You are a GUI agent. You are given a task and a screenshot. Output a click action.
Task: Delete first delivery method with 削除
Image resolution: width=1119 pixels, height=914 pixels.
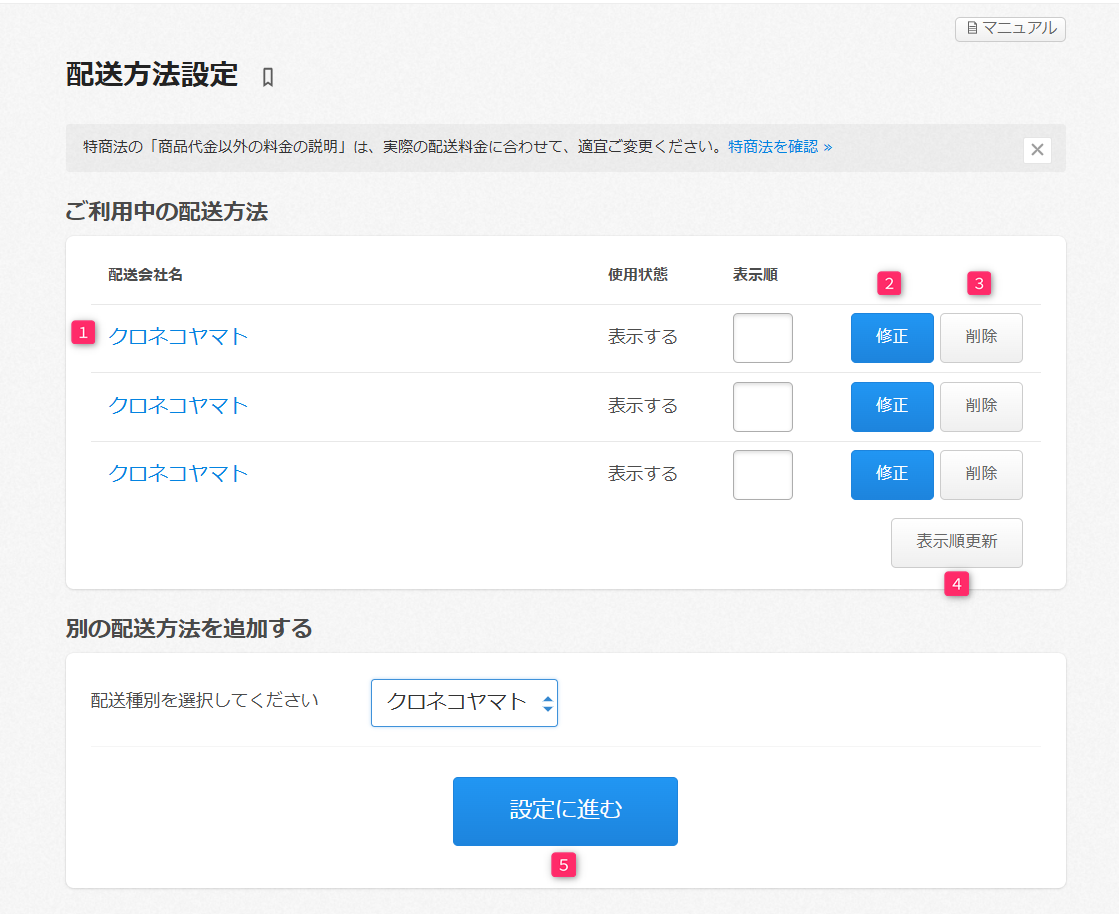coord(980,338)
